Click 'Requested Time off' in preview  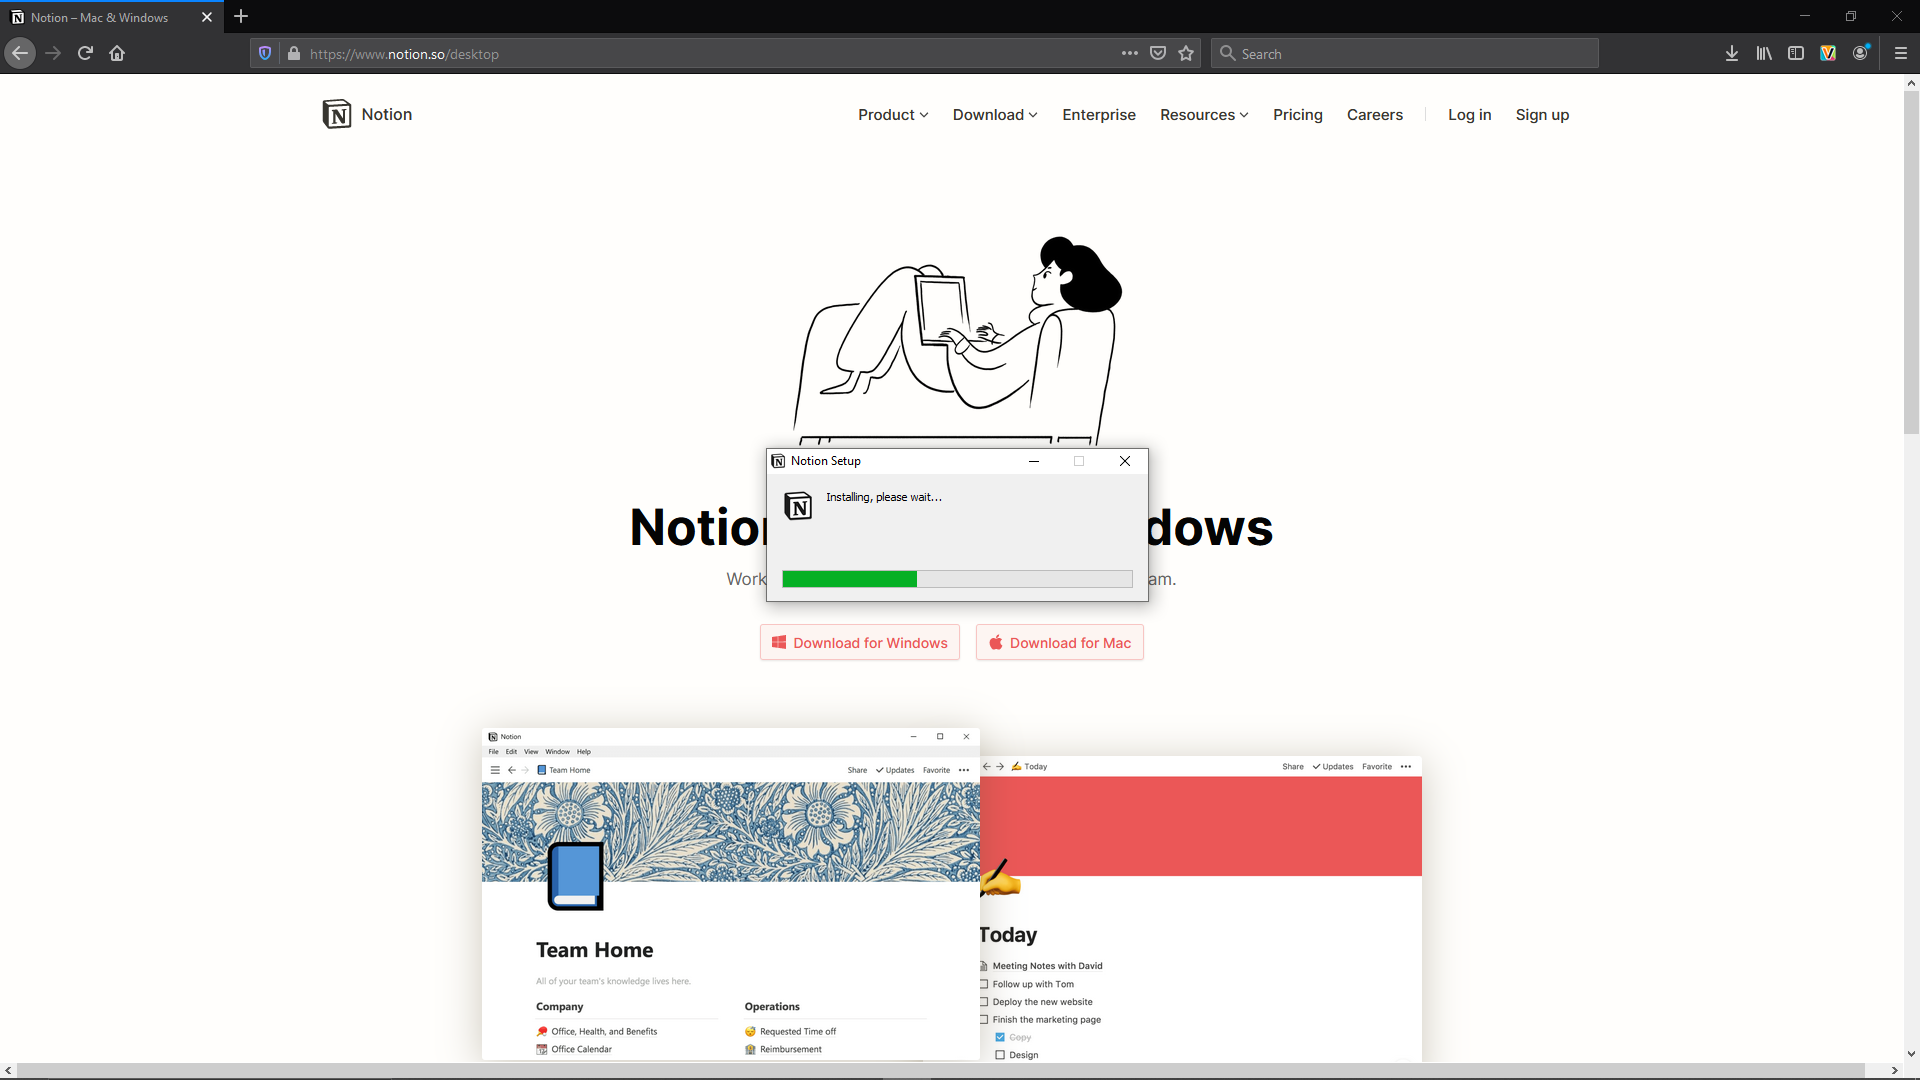[x=798, y=1031]
